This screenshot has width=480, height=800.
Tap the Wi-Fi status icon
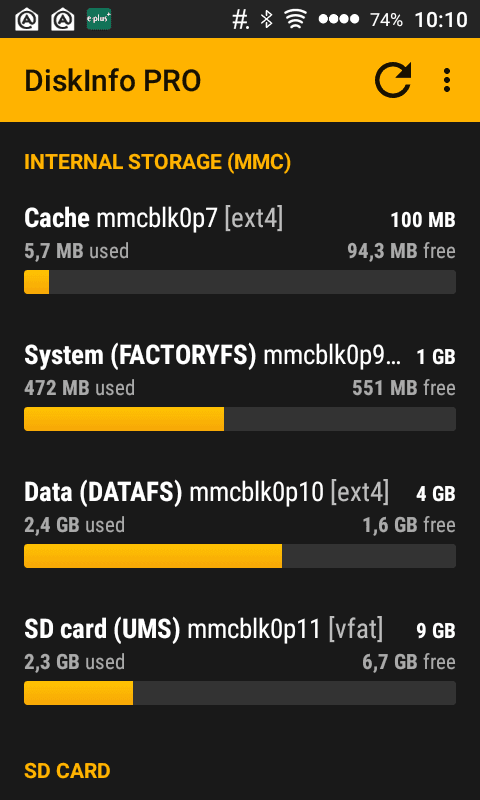pos(295,20)
